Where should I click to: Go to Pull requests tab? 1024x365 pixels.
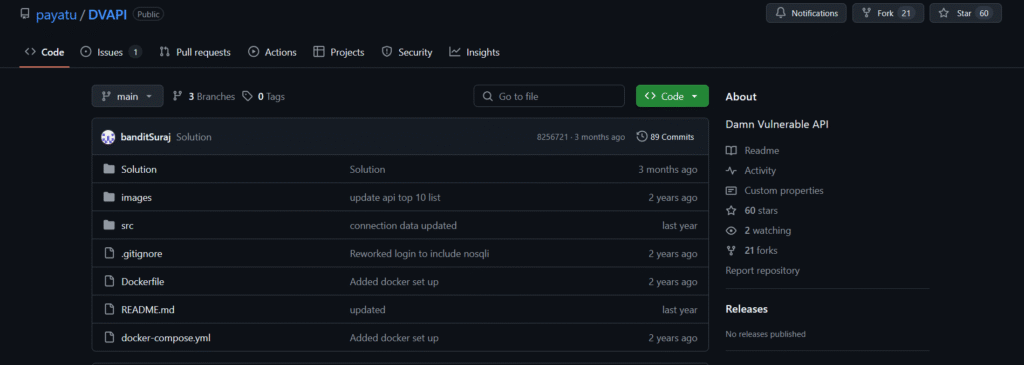pos(195,52)
